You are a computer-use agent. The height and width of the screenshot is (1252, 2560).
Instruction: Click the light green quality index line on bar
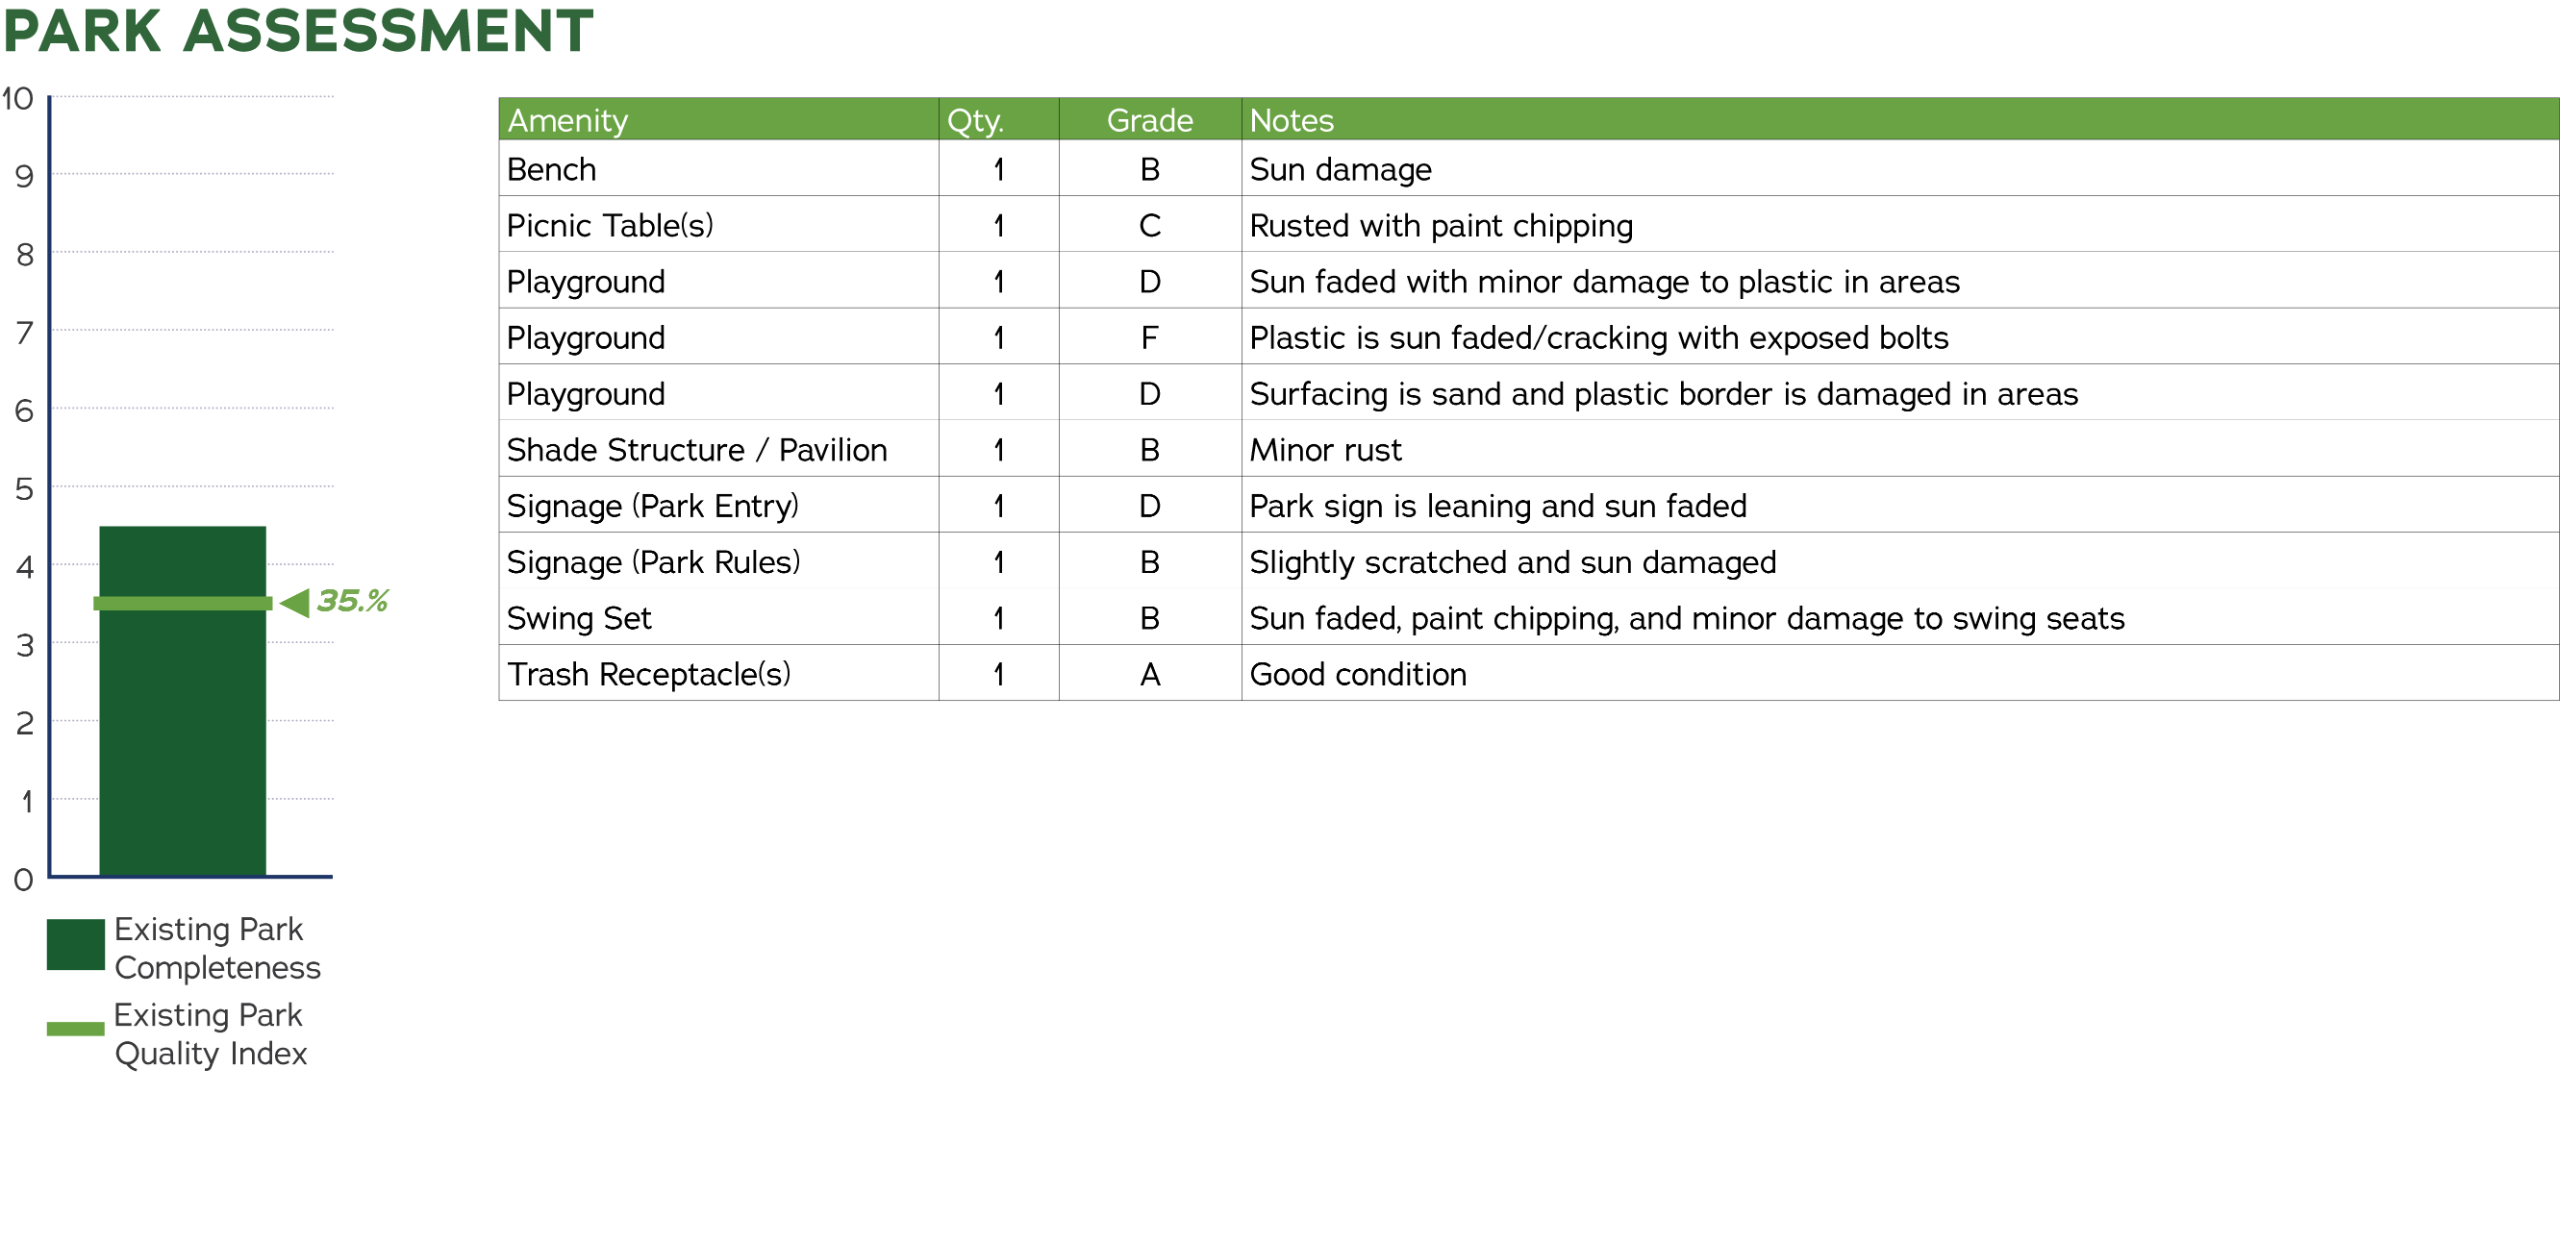[x=182, y=603]
